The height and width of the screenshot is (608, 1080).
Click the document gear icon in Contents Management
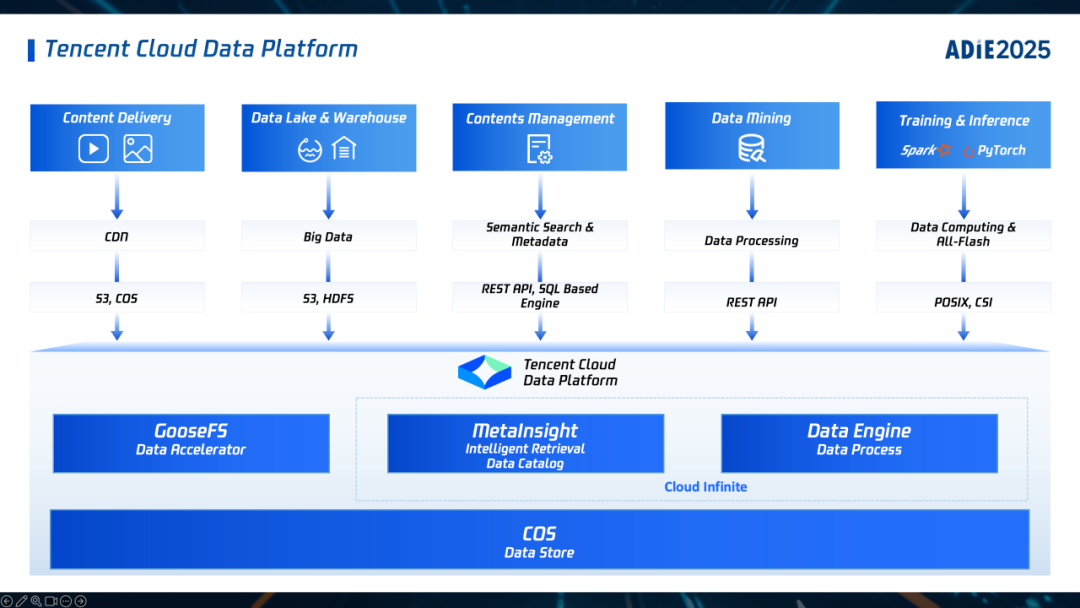pos(539,149)
